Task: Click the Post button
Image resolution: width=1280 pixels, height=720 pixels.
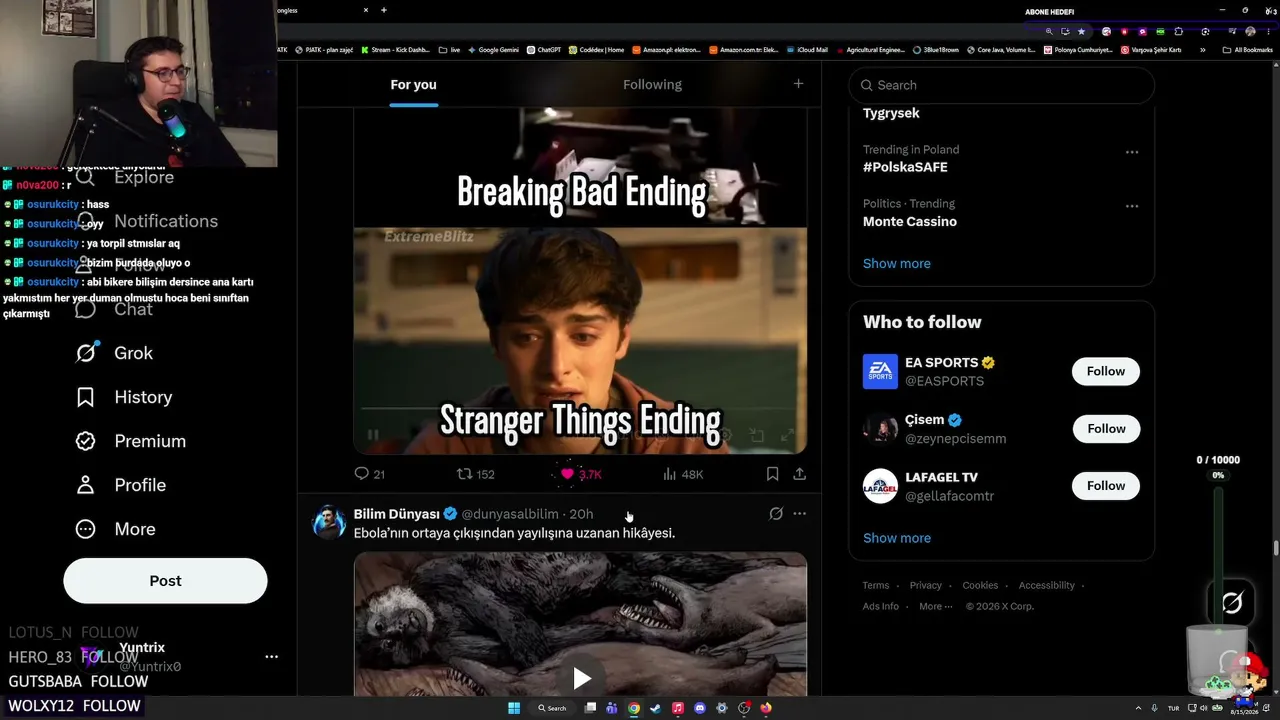Action: coord(165,581)
